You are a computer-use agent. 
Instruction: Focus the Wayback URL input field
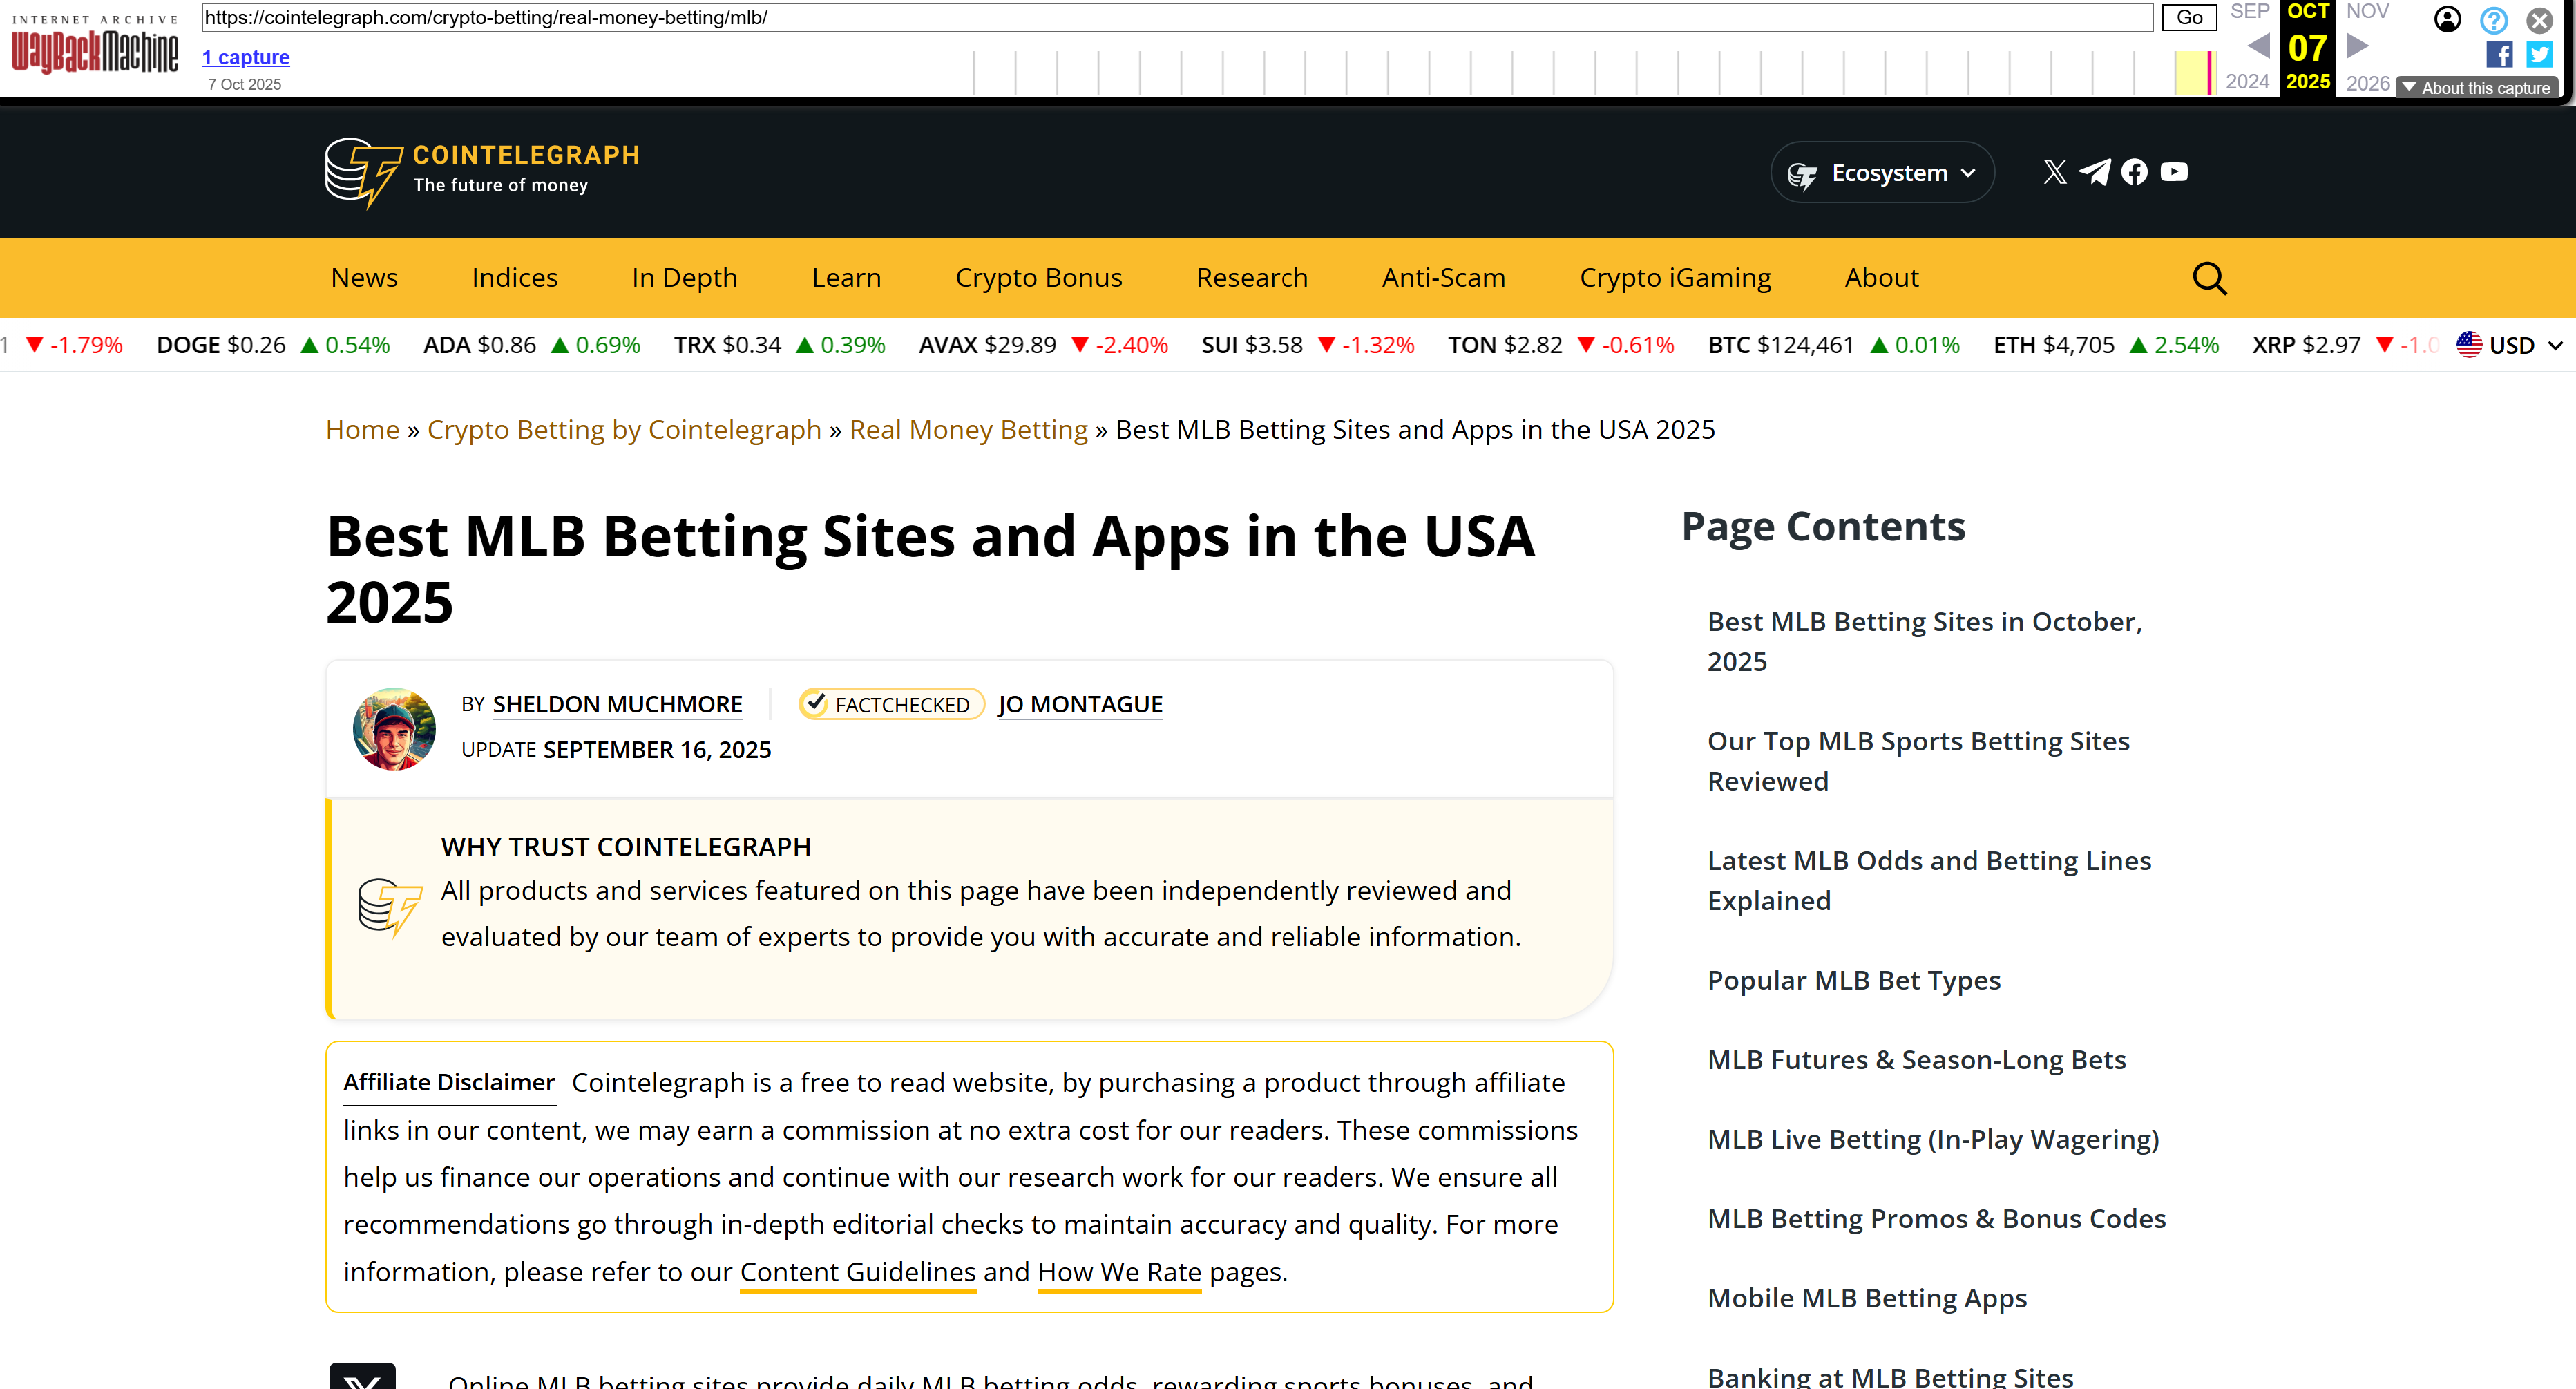coord(1177,17)
